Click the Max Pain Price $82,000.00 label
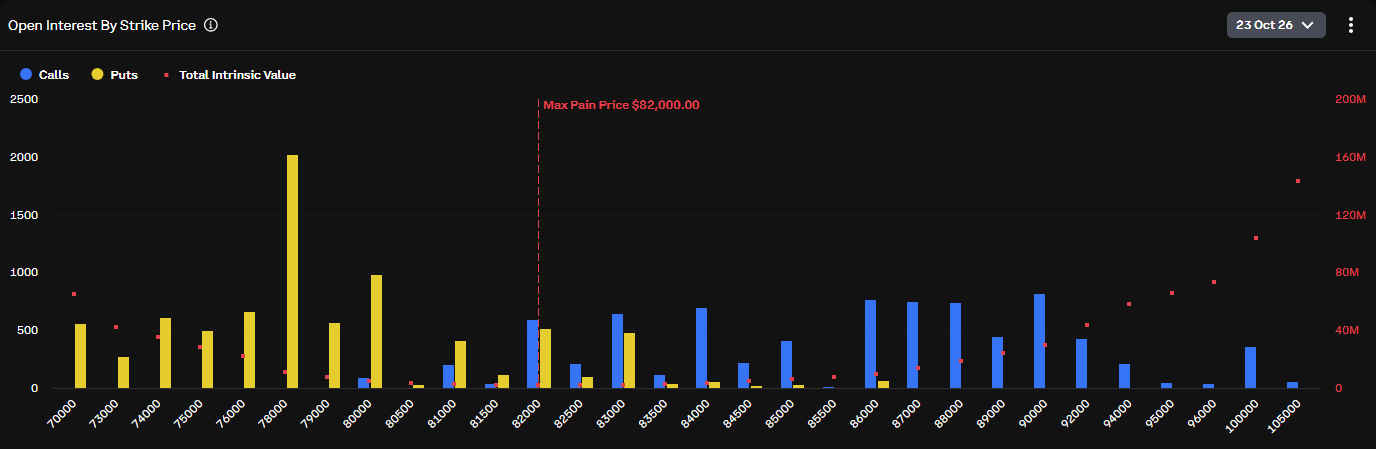1376x449 pixels. tap(621, 104)
